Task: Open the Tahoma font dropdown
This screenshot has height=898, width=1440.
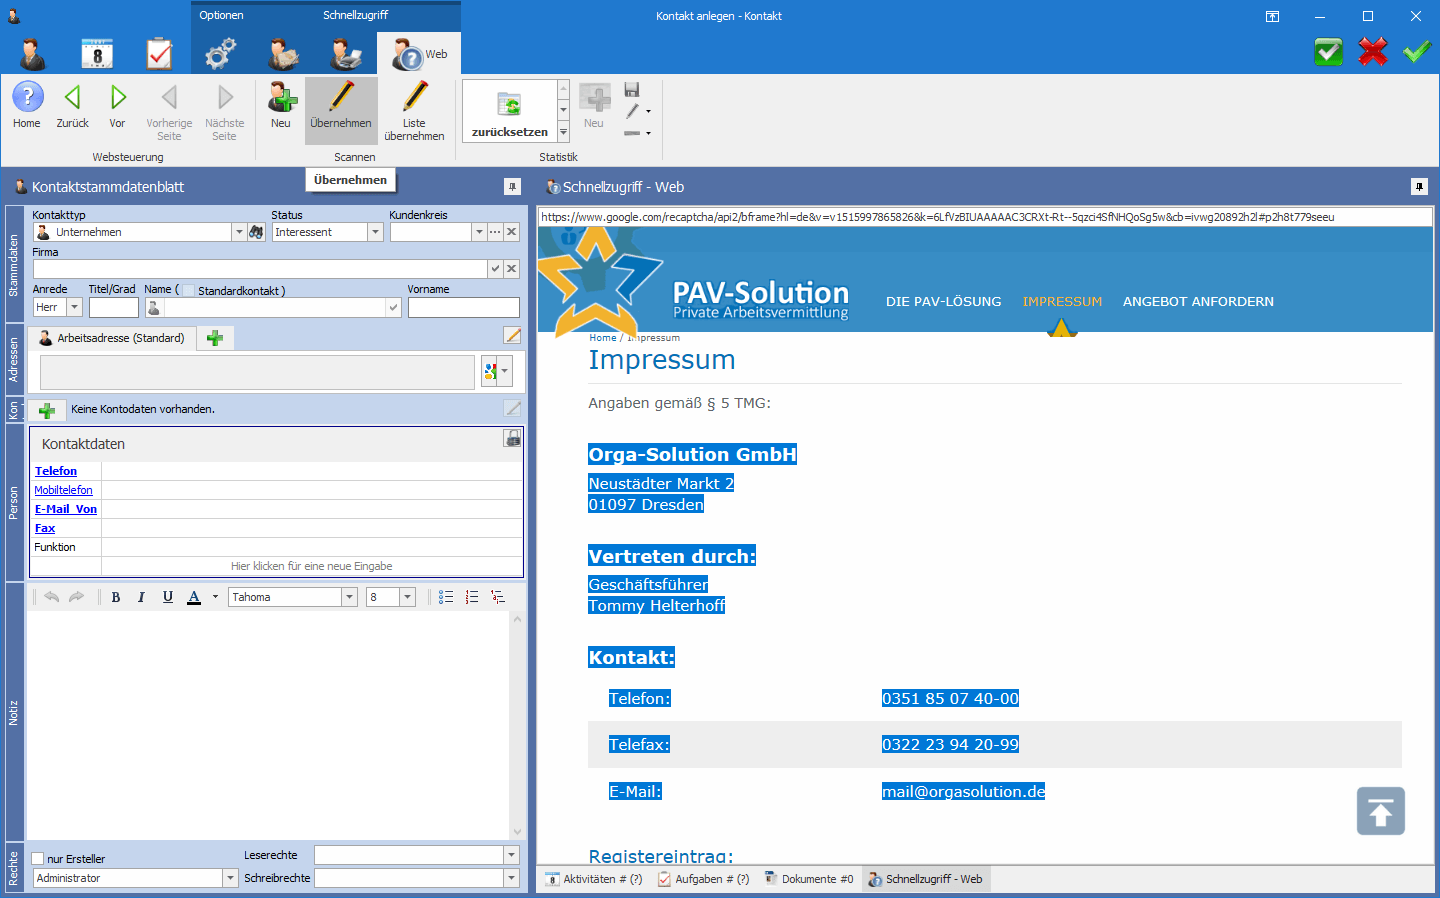Action: 350,597
